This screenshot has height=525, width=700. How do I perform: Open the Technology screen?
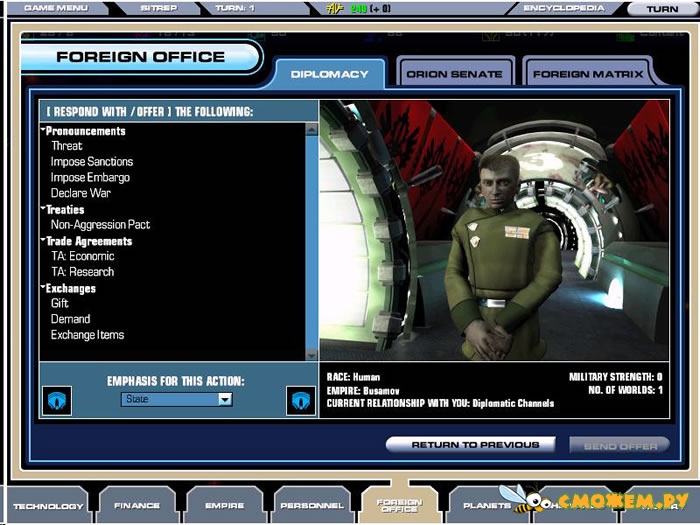coord(48,506)
